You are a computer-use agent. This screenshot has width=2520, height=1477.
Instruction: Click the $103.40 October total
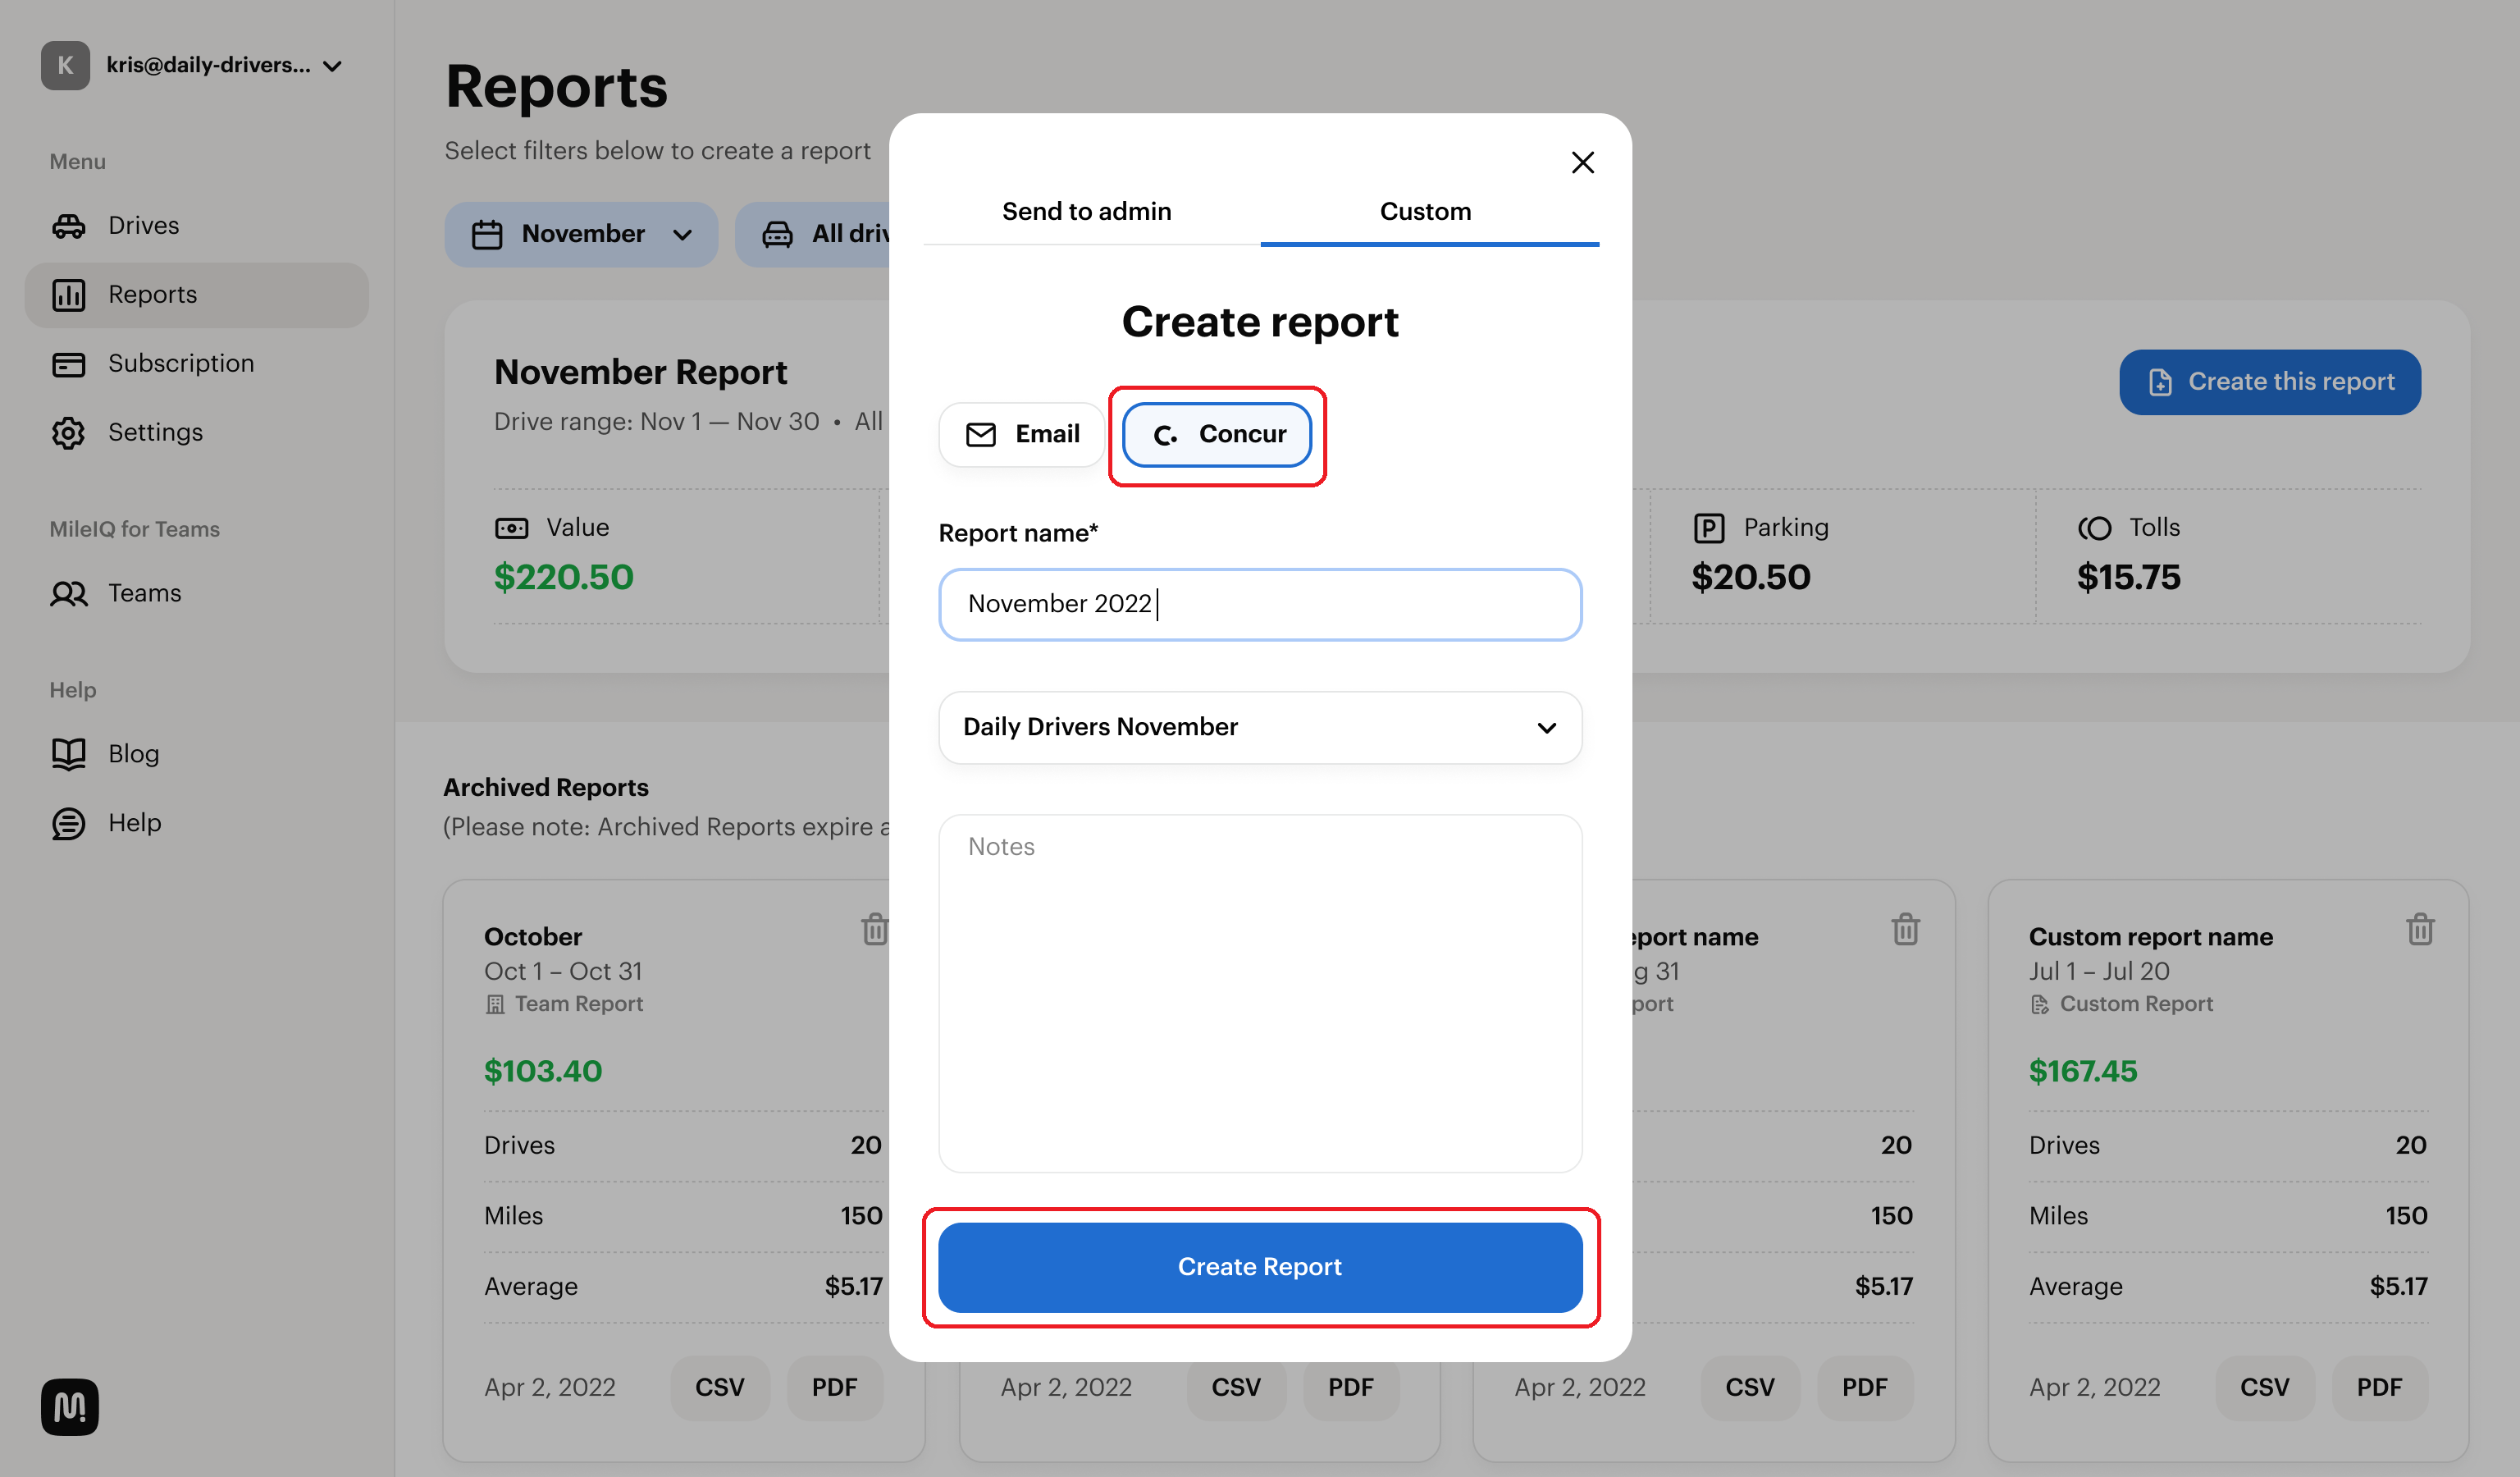pyautogui.click(x=543, y=1071)
